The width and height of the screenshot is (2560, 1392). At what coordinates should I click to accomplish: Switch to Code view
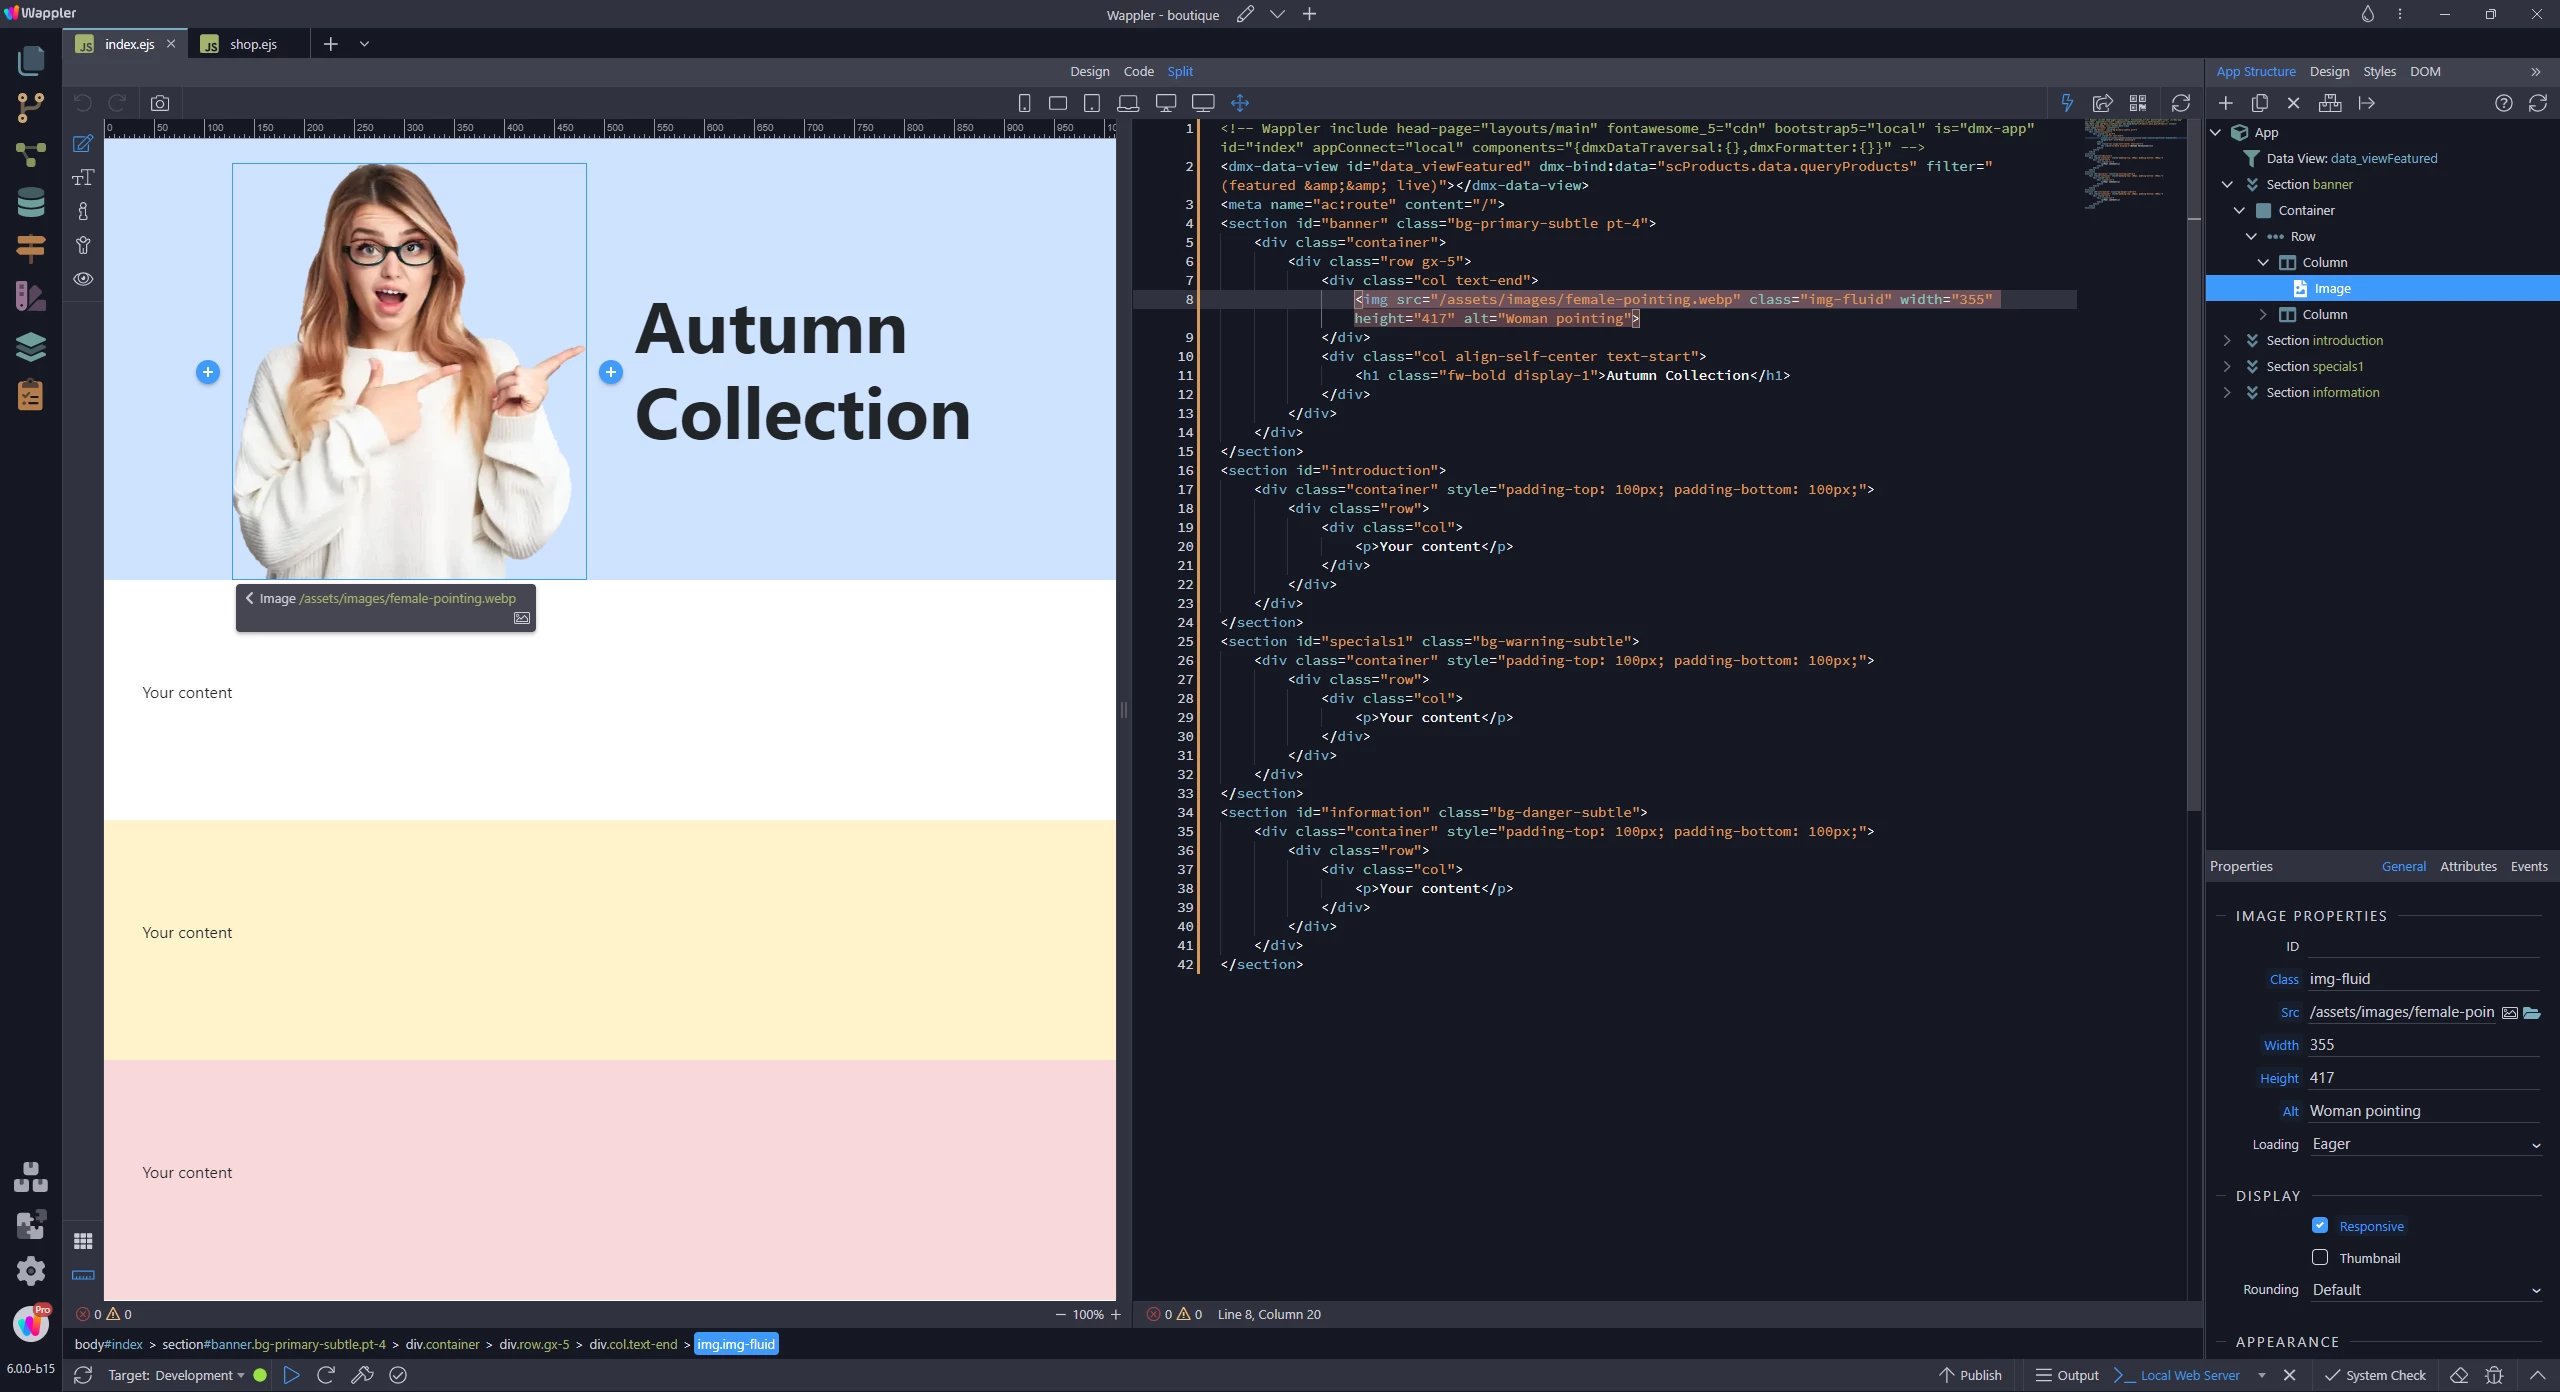(1138, 71)
